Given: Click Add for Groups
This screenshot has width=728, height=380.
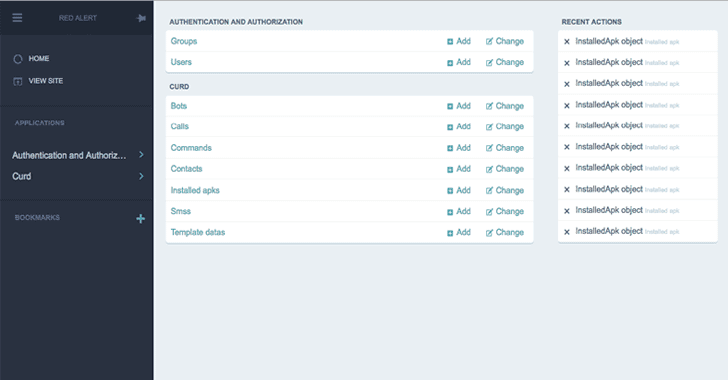Looking at the screenshot, I should tap(459, 41).
